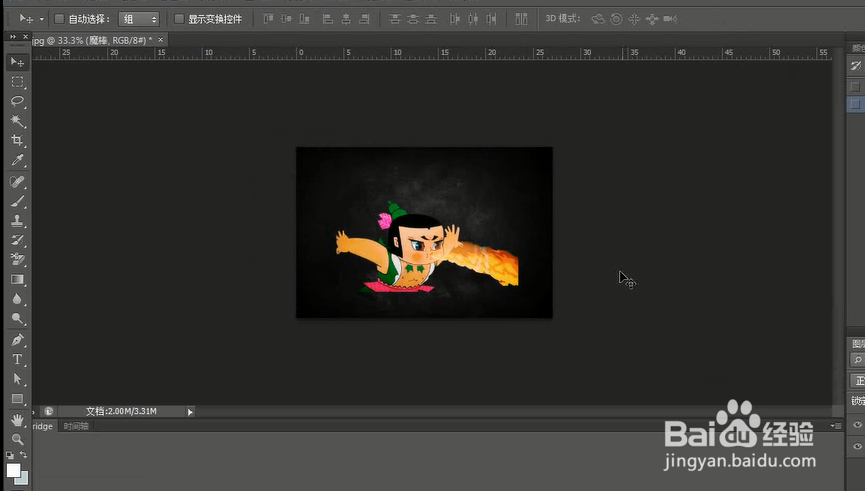Enable the 自动选择 checkbox

click(59, 19)
